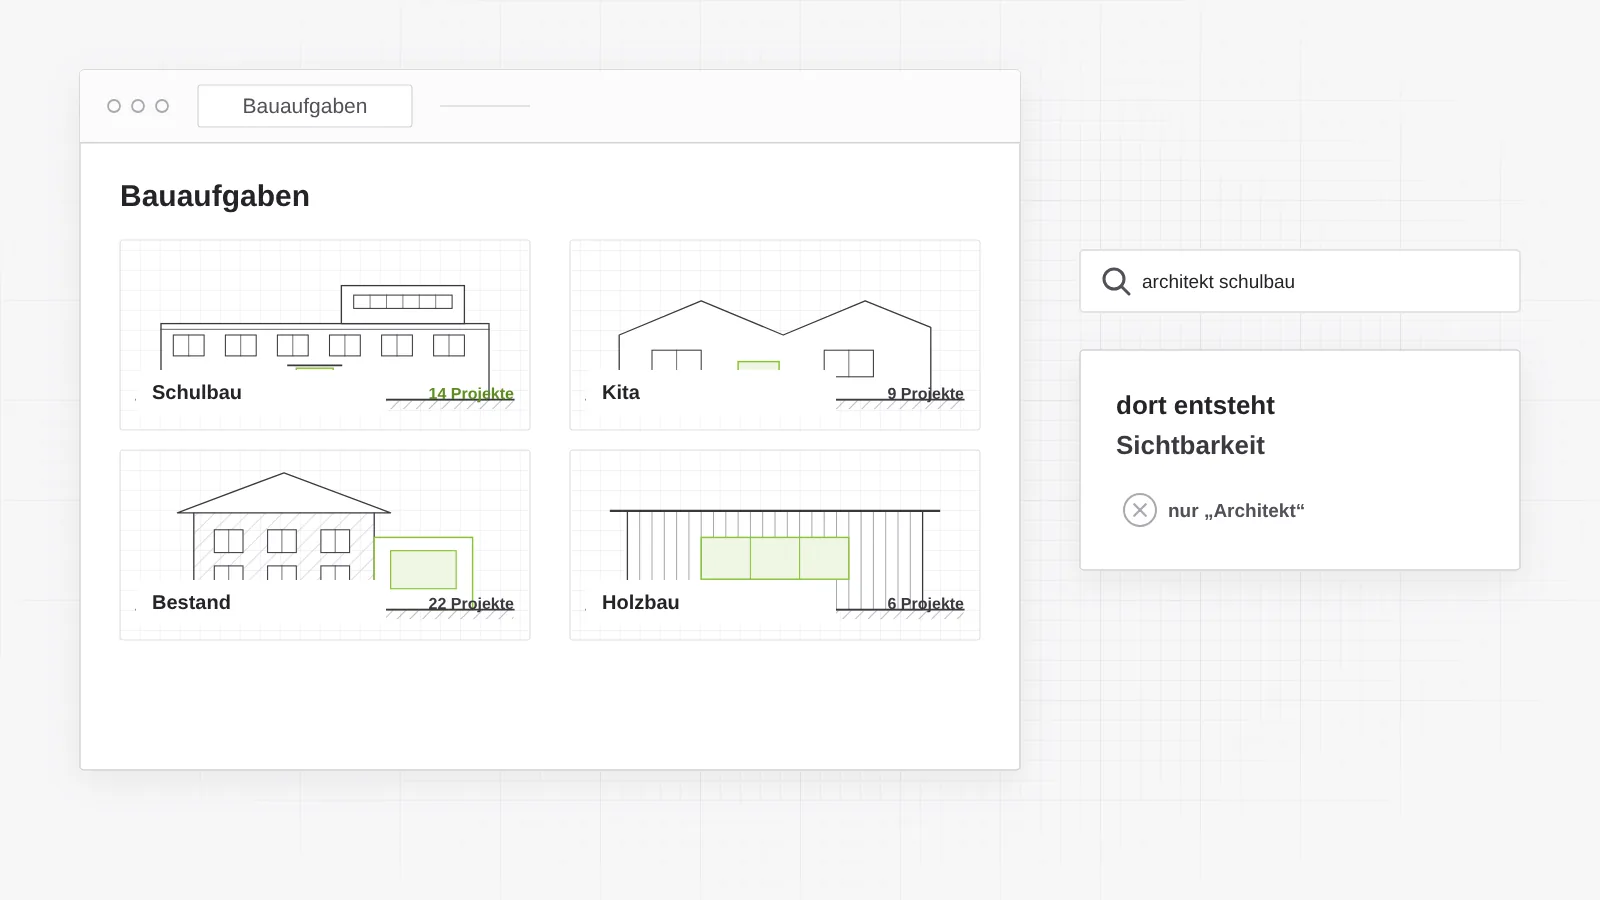The height and width of the screenshot is (900, 1600).
Task: Open the Holzbau building thumbnail
Action: click(775, 544)
